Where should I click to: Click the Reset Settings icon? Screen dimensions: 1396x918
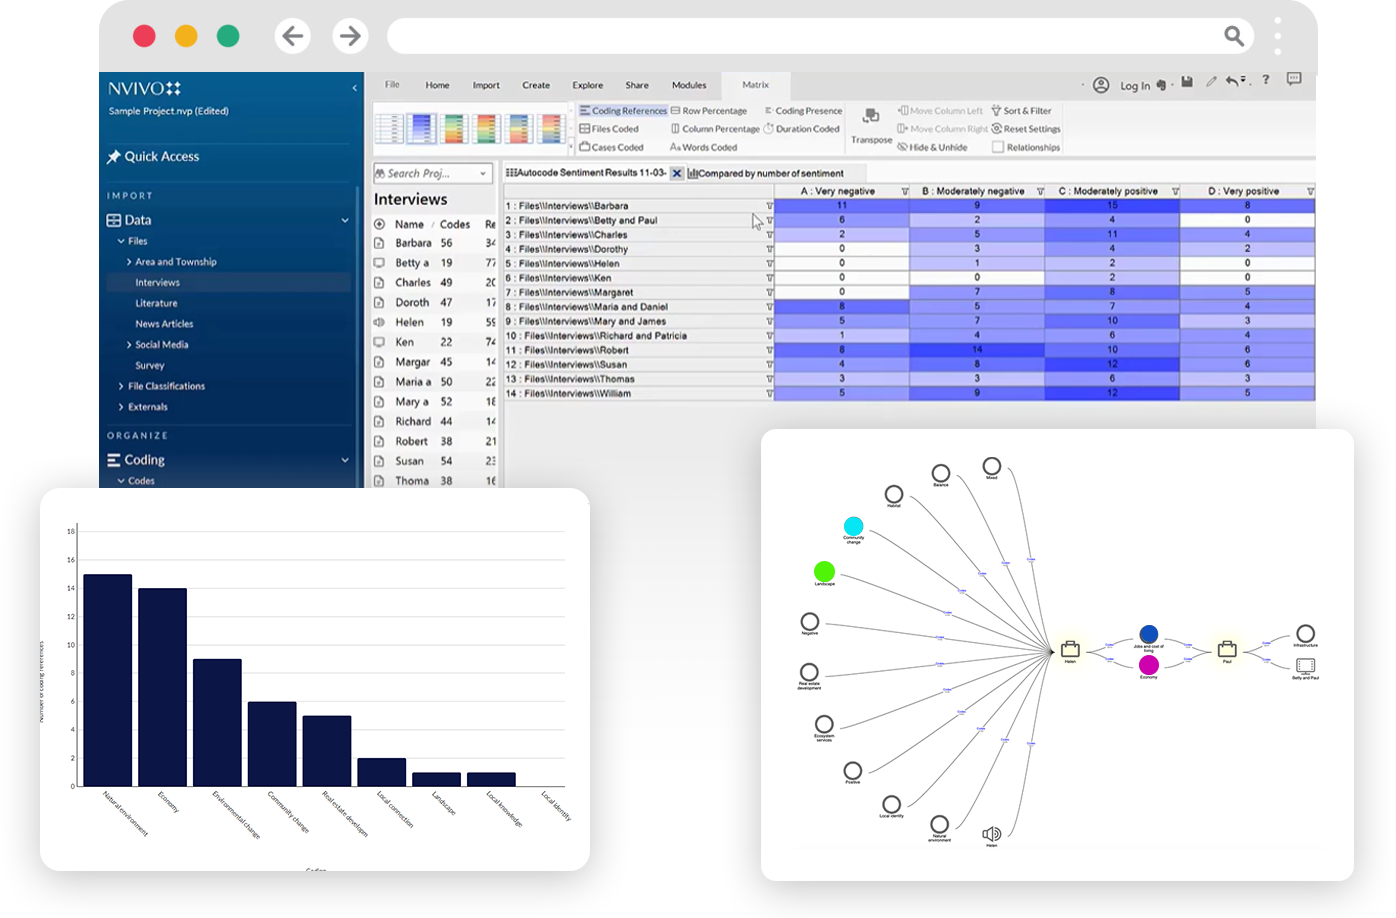(996, 129)
